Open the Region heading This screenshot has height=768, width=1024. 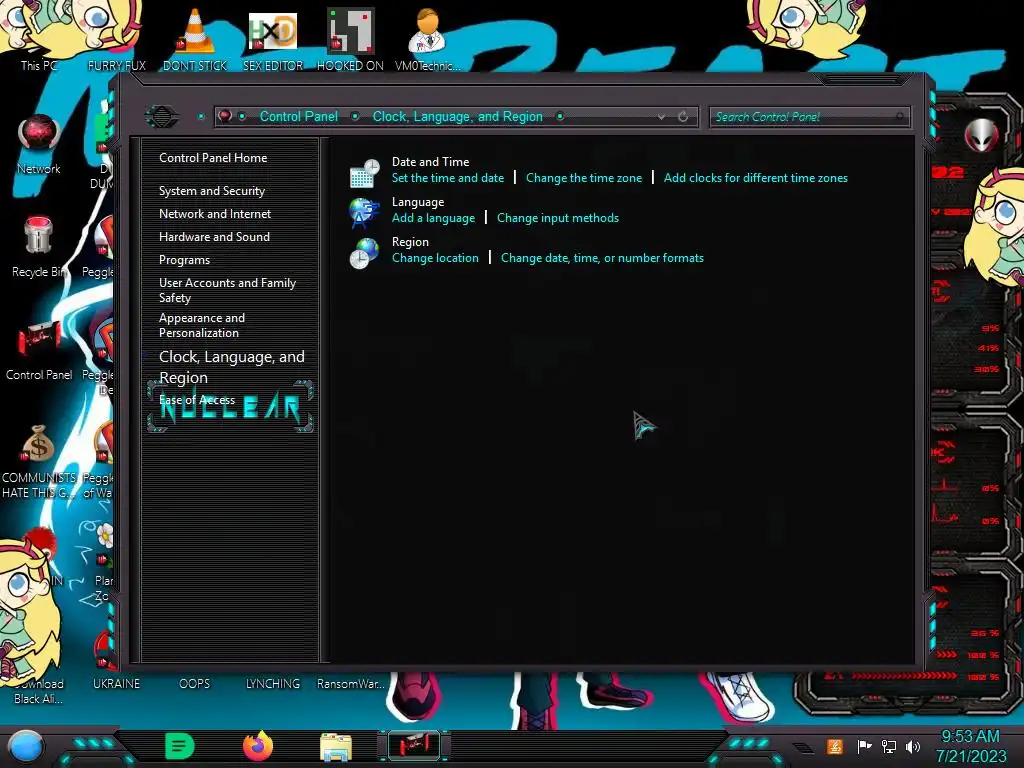410,242
